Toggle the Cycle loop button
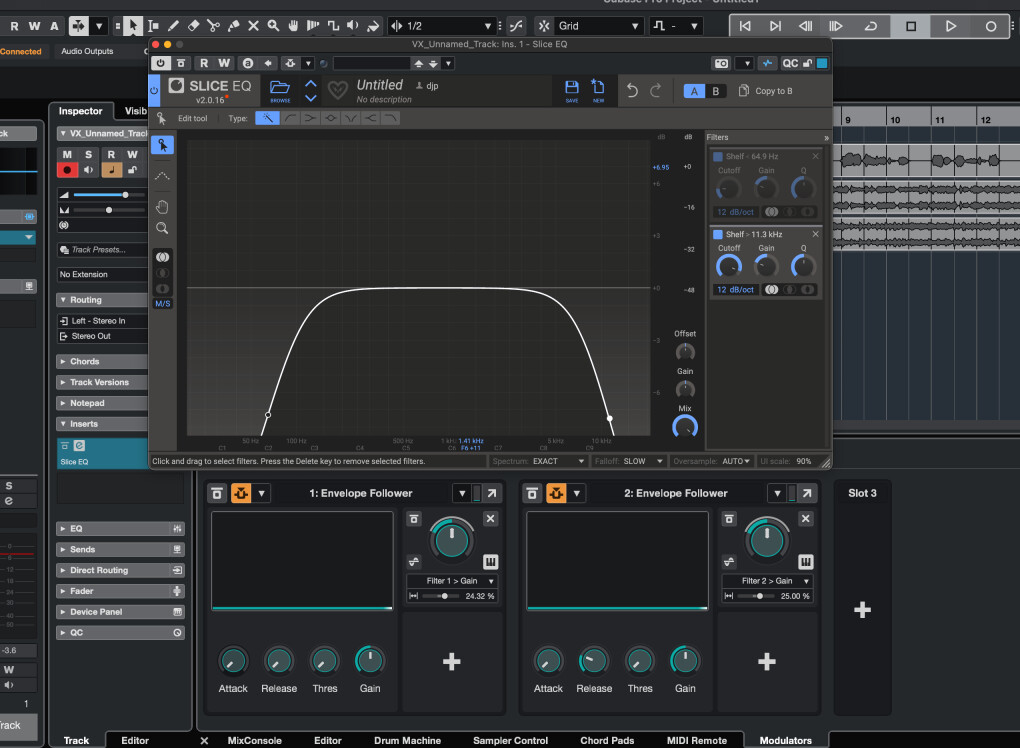The width and height of the screenshot is (1020, 748). coord(870,26)
